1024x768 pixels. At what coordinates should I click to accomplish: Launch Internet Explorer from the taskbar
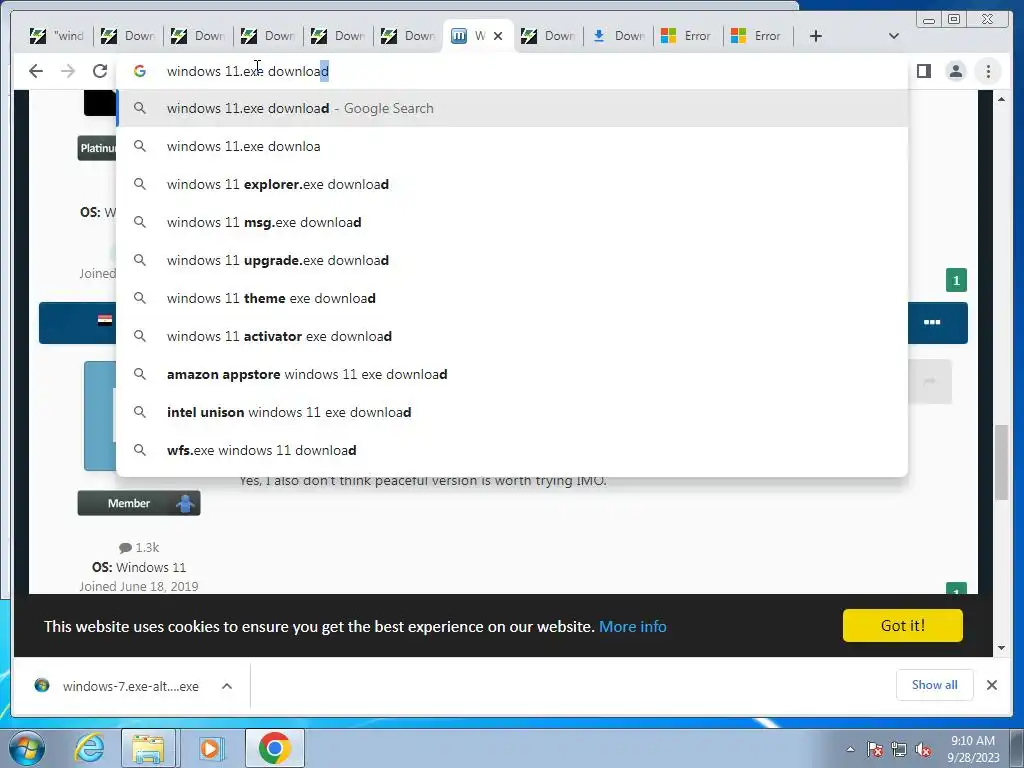point(89,748)
